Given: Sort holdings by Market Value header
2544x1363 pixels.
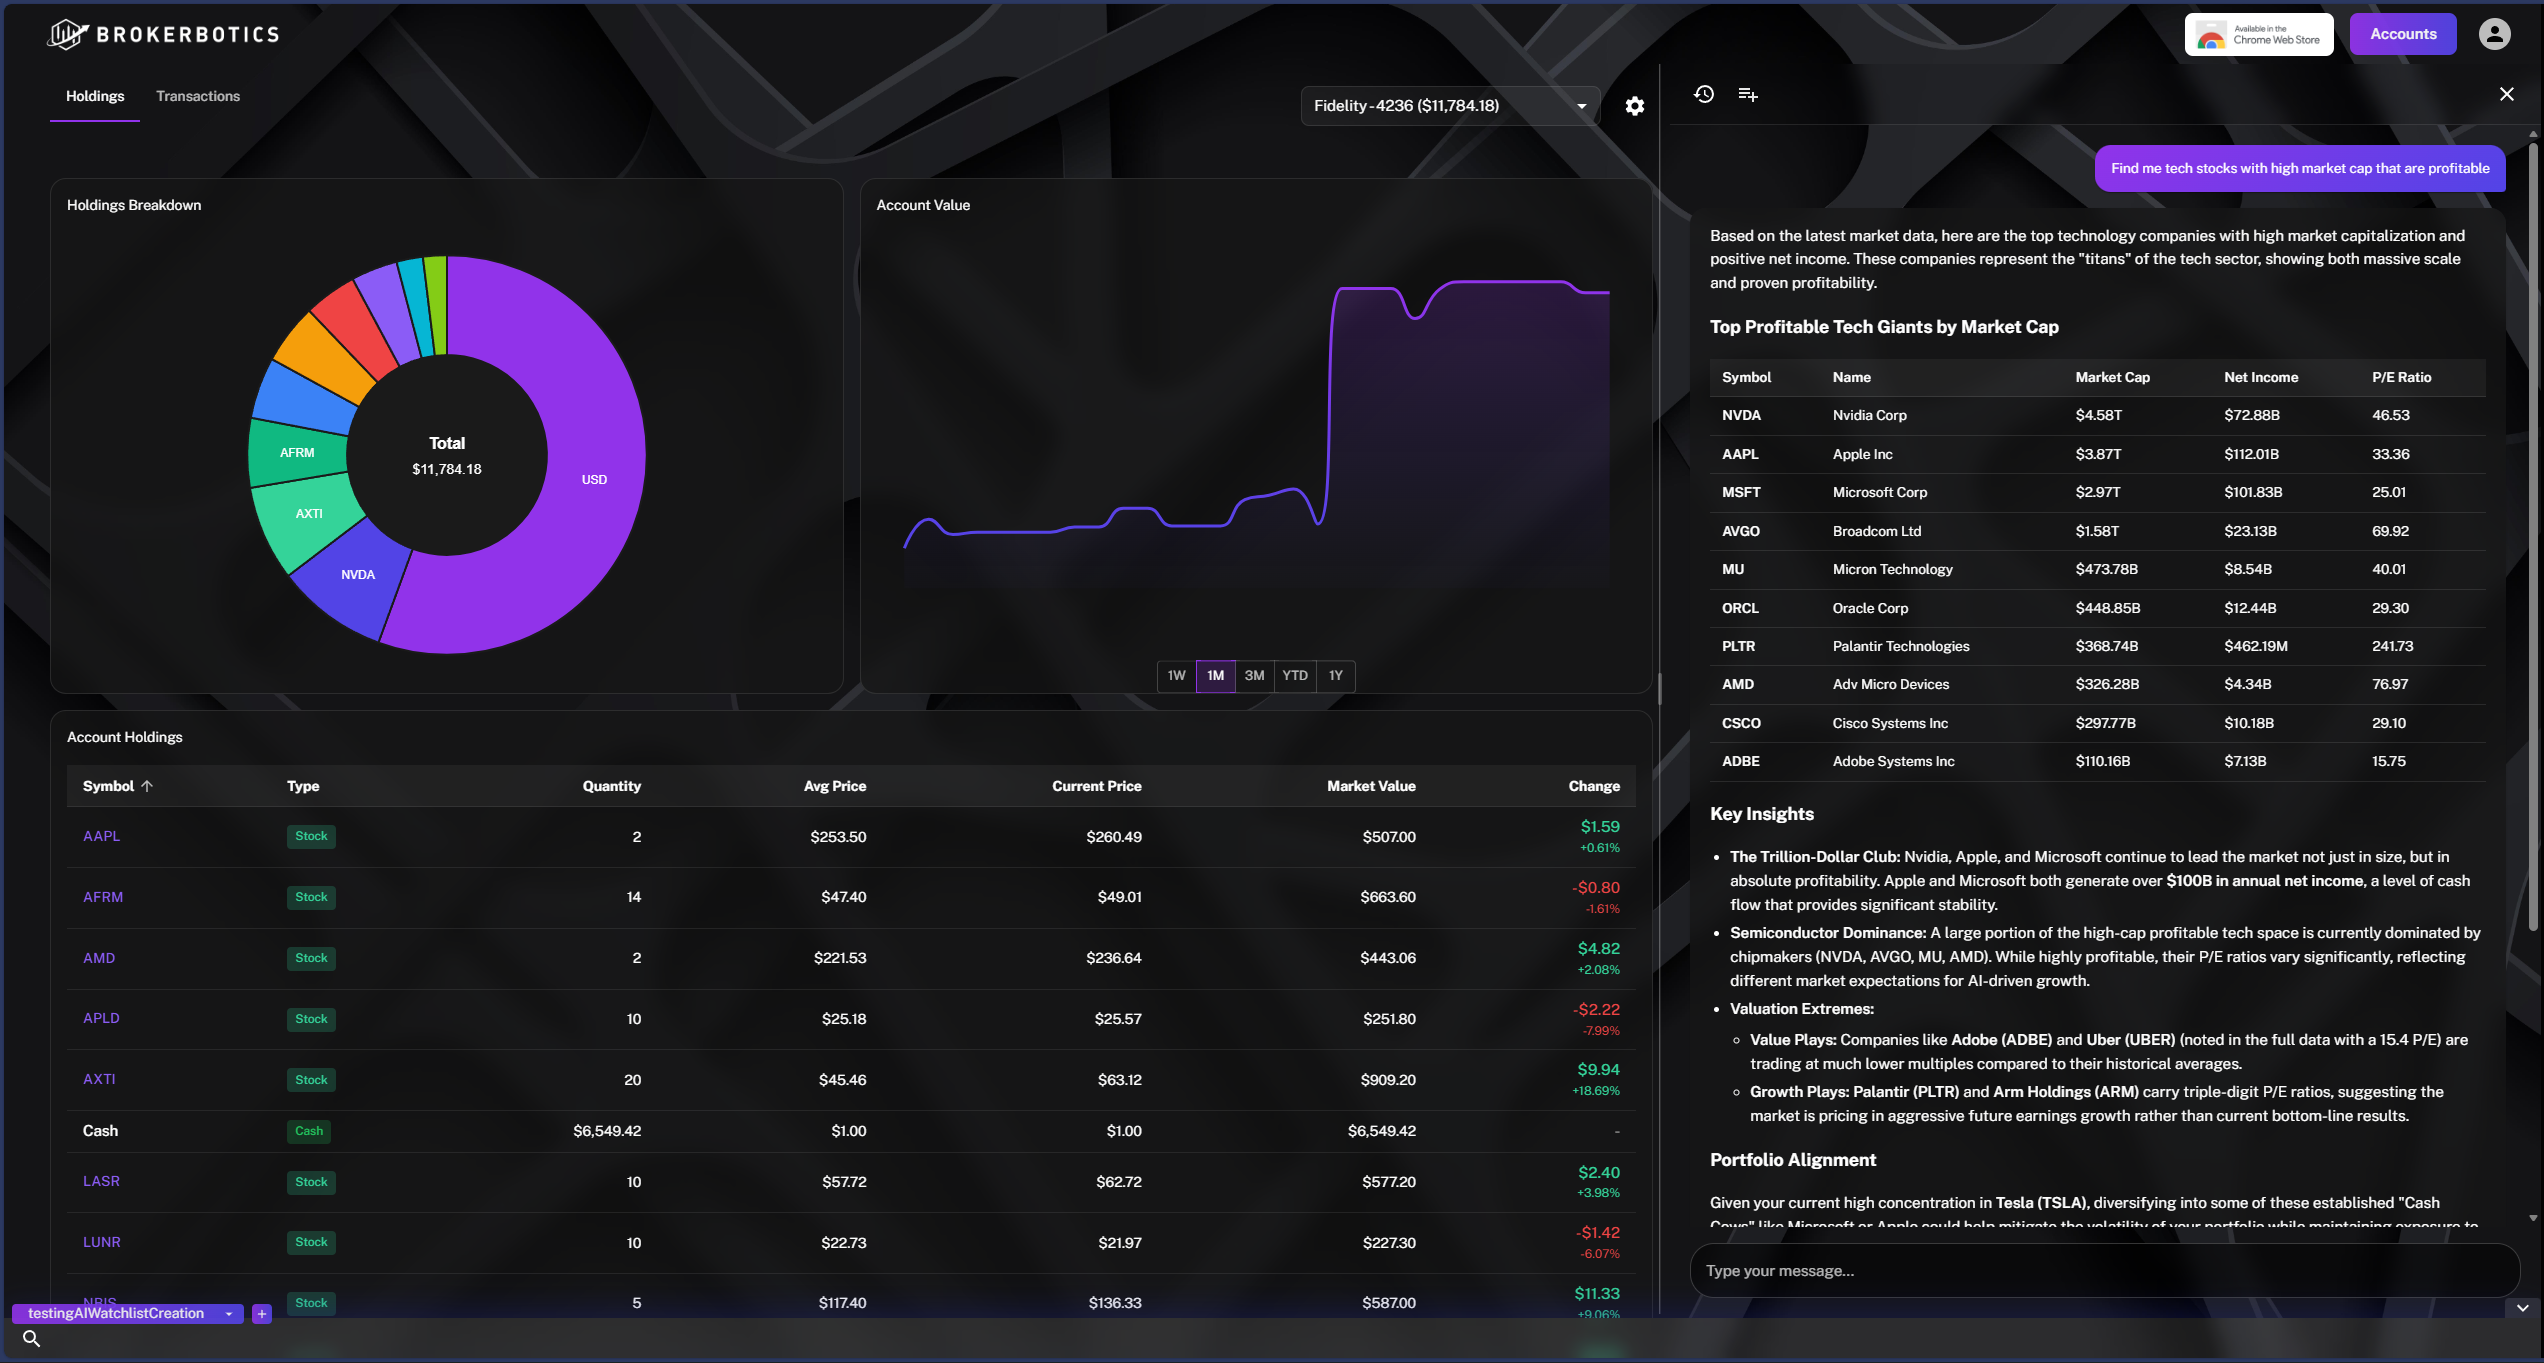Looking at the screenshot, I should (1371, 786).
